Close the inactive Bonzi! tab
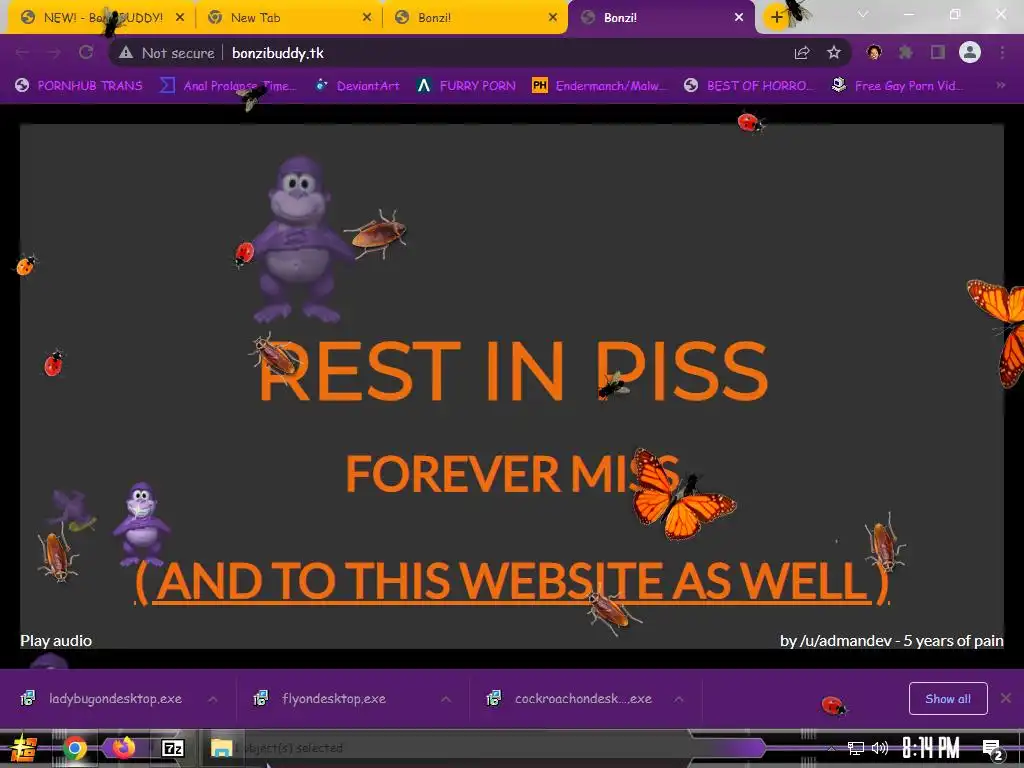Screen dimensions: 1024x768 (x=552, y=18)
